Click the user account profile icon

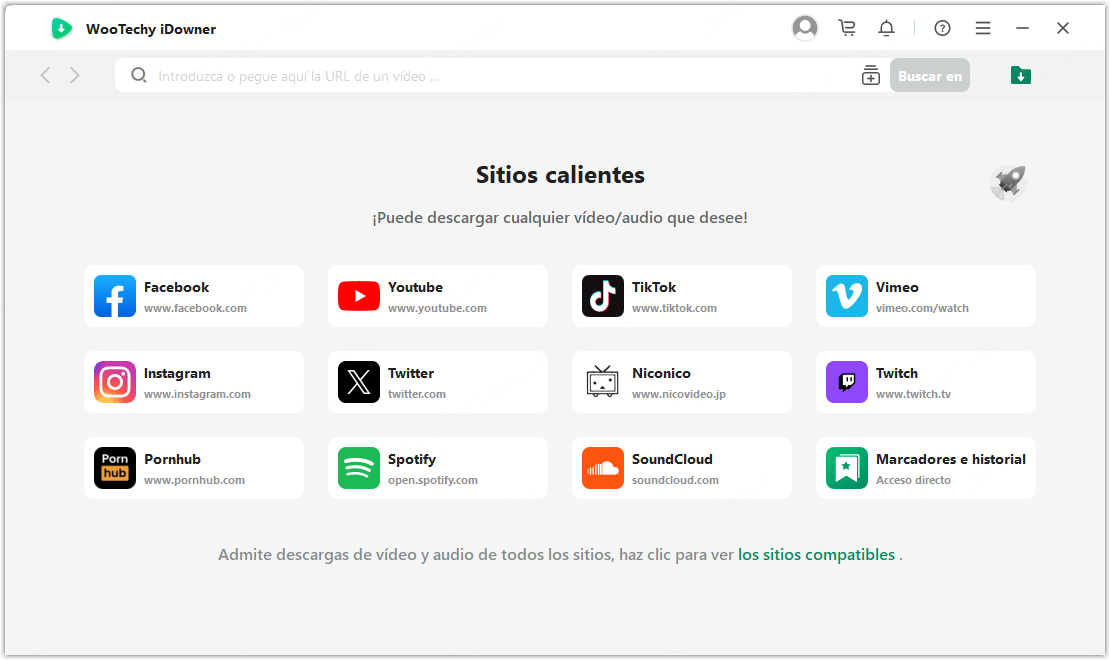point(804,28)
